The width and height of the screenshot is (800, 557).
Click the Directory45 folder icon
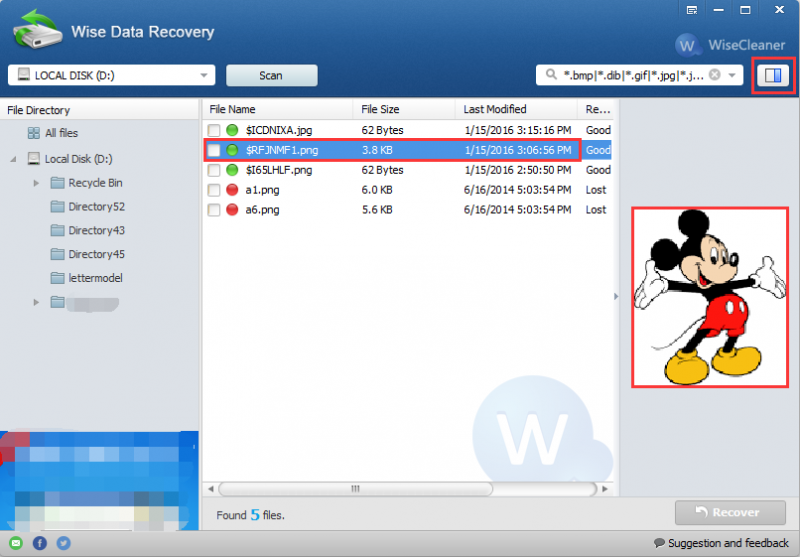tap(58, 254)
